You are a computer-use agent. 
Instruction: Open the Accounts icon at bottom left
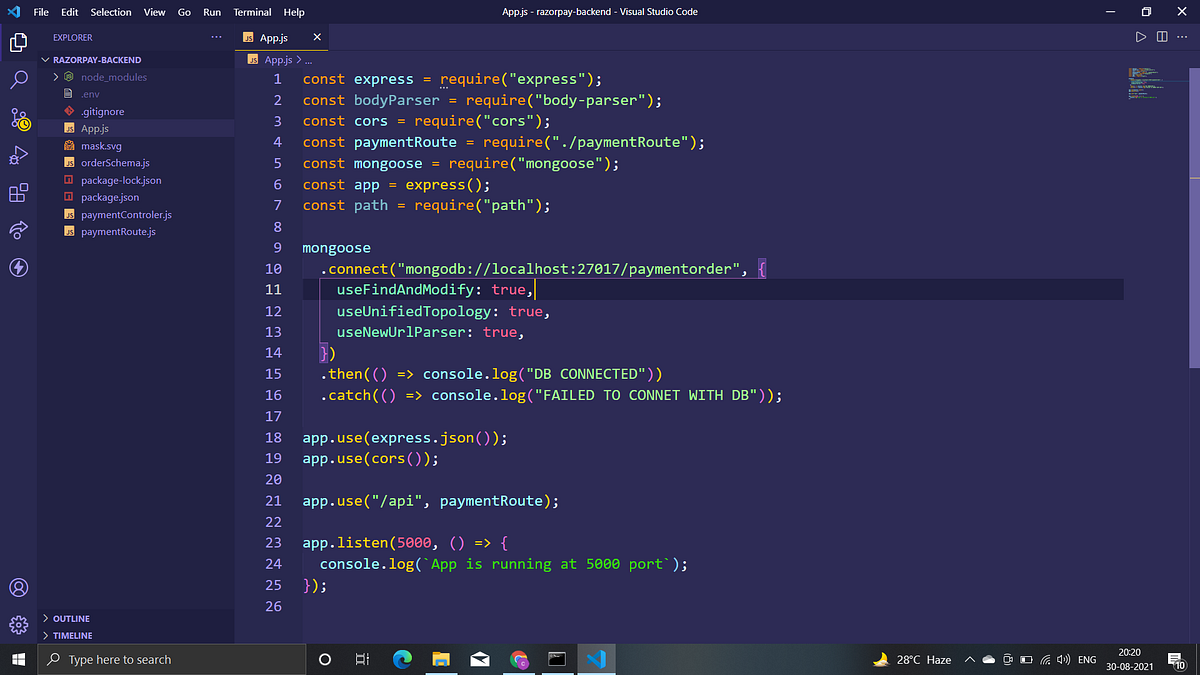click(x=18, y=588)
